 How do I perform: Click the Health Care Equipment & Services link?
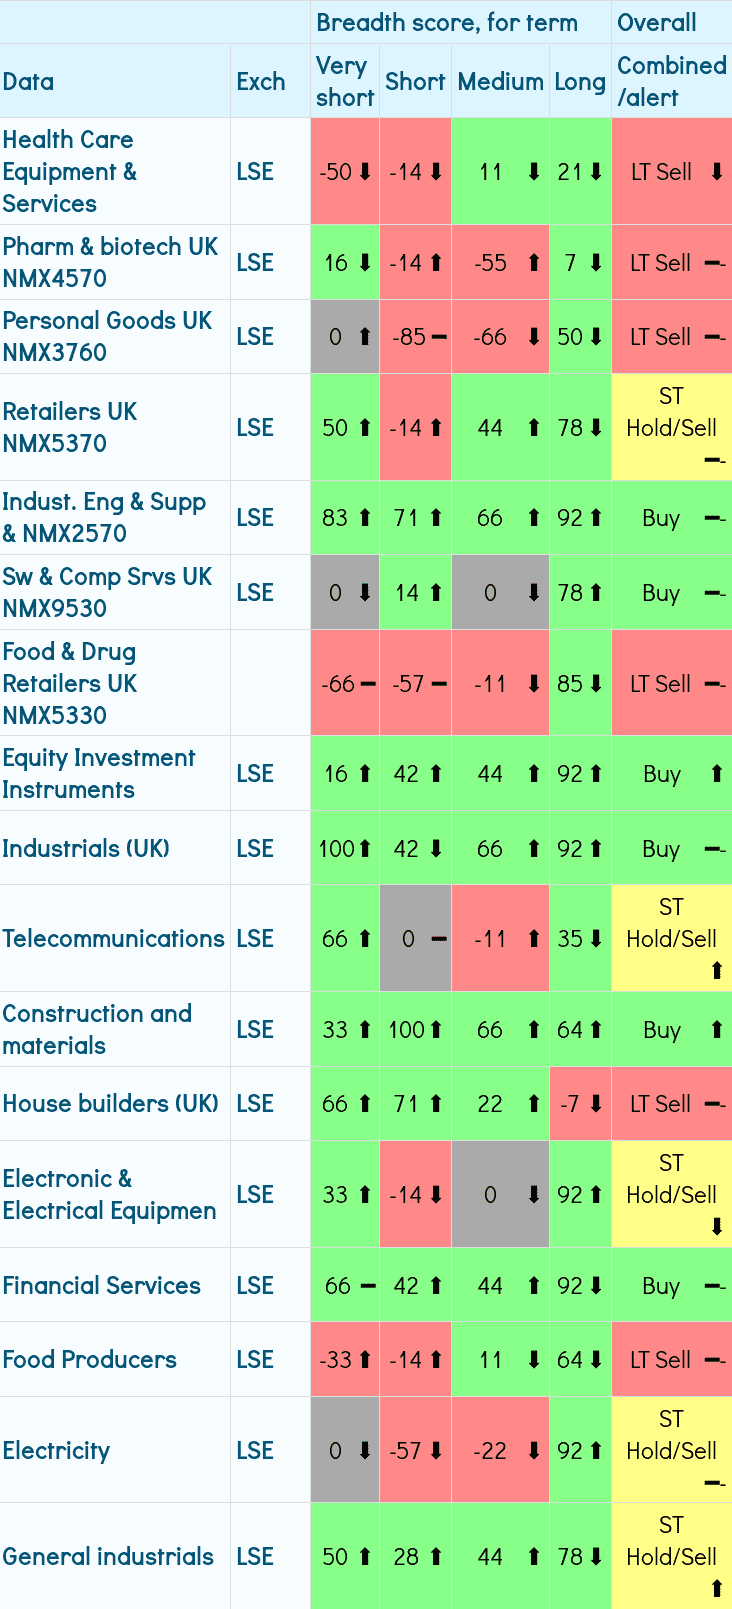[x=69, y=171]
